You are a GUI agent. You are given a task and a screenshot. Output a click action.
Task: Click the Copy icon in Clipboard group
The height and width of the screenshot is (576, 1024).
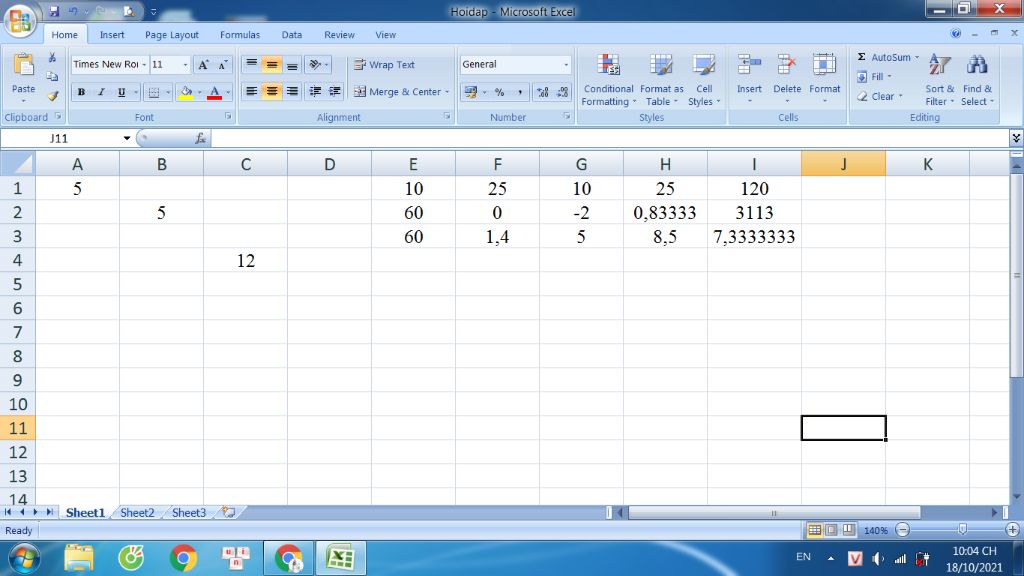tap(52, 76)
